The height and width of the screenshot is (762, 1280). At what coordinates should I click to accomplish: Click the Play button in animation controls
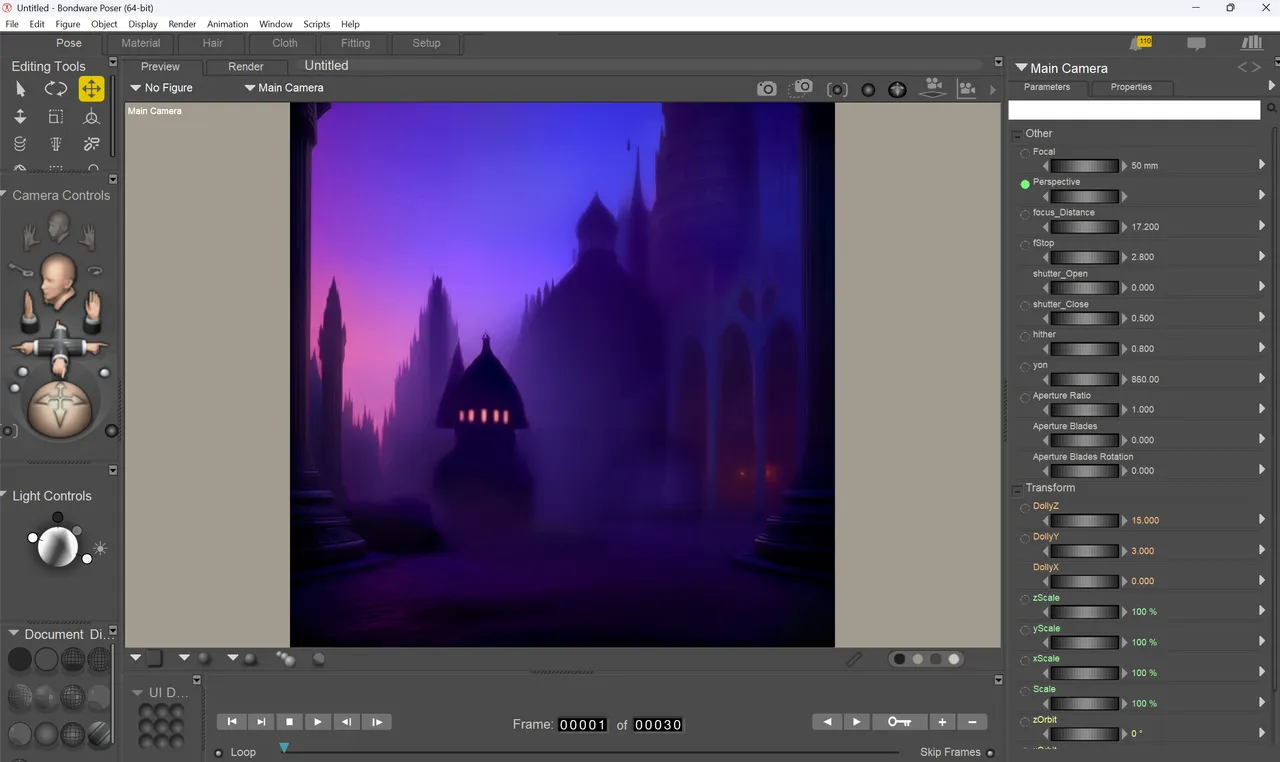pos(318,722)
